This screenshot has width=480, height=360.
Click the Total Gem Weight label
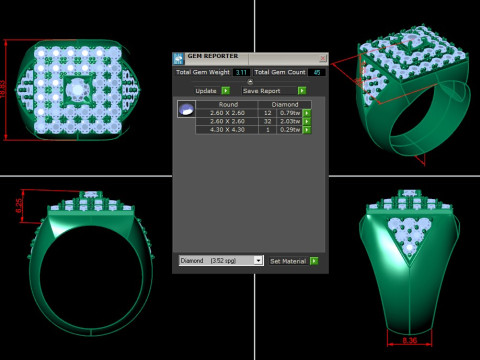[x=203, y=72]
